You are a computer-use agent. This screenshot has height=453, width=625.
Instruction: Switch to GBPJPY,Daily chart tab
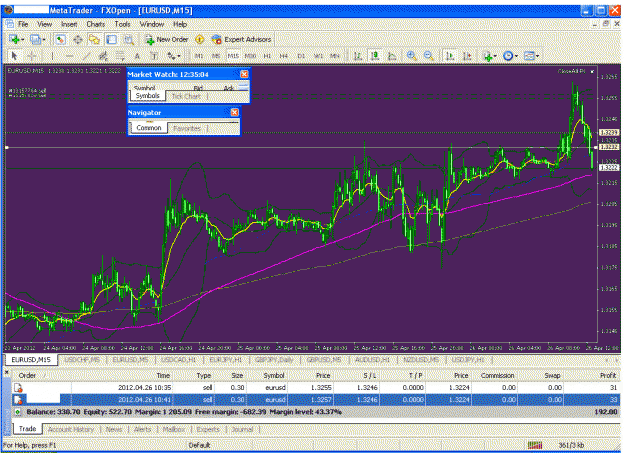(x=274, y=360)
